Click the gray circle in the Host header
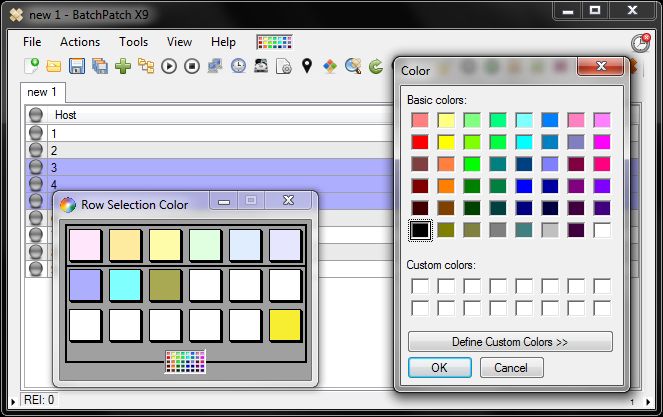Viewport: 663px width, 417px height. (x=36, y=115)
